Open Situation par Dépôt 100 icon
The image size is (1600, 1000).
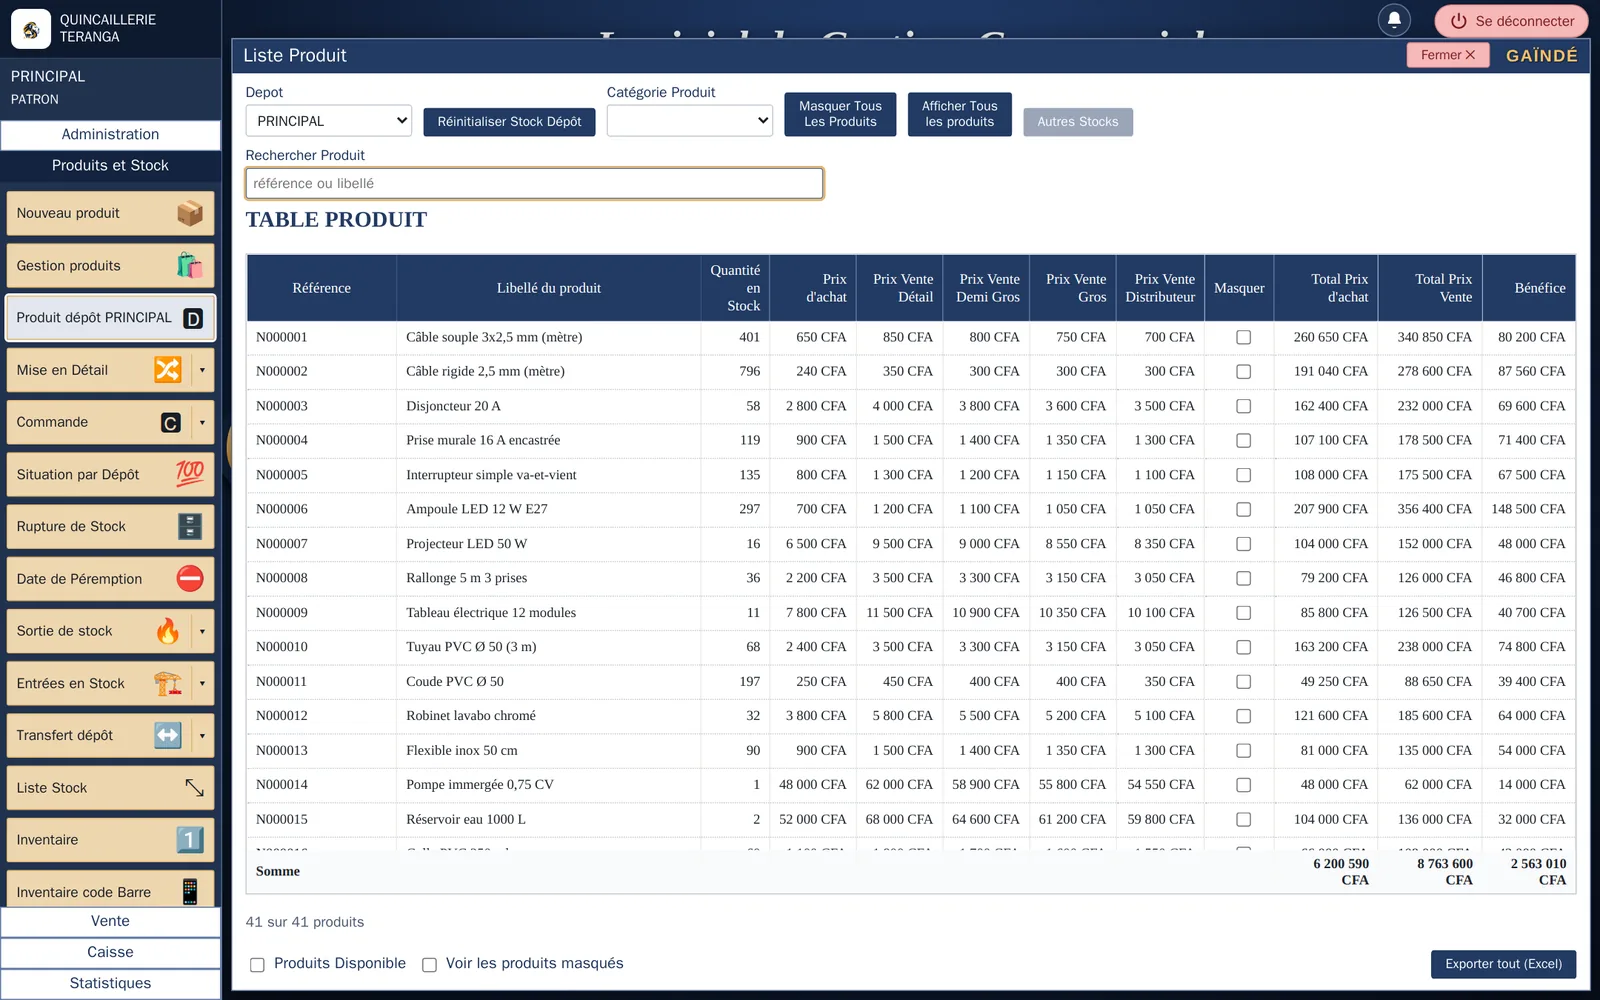(190, 474)
